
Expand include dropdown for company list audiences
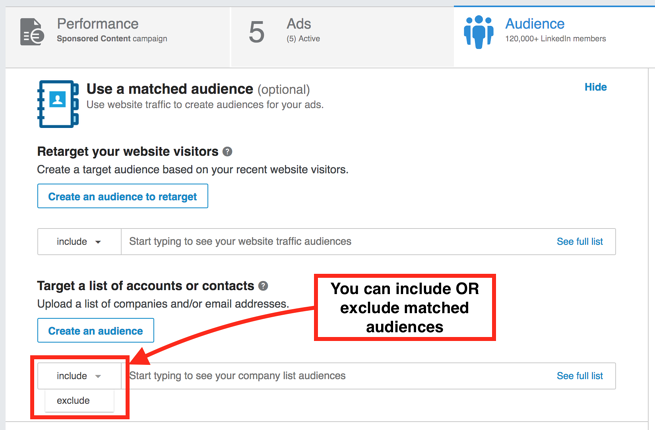point(79,376)
